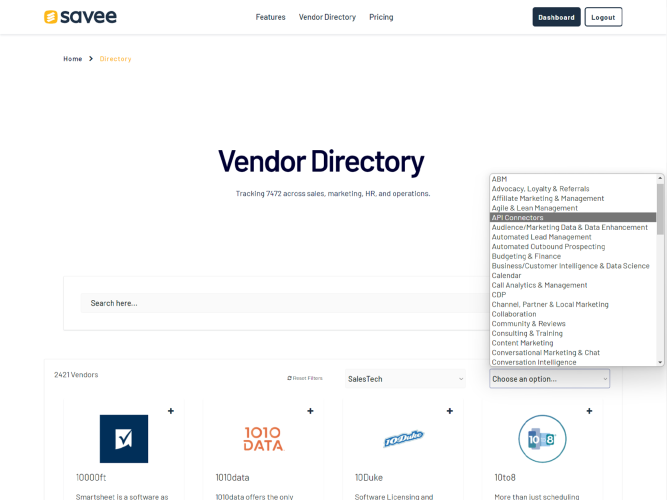This screenshot has height=500, width=667.
Task: Go to the Dashboard
Action: click(556, 17)
